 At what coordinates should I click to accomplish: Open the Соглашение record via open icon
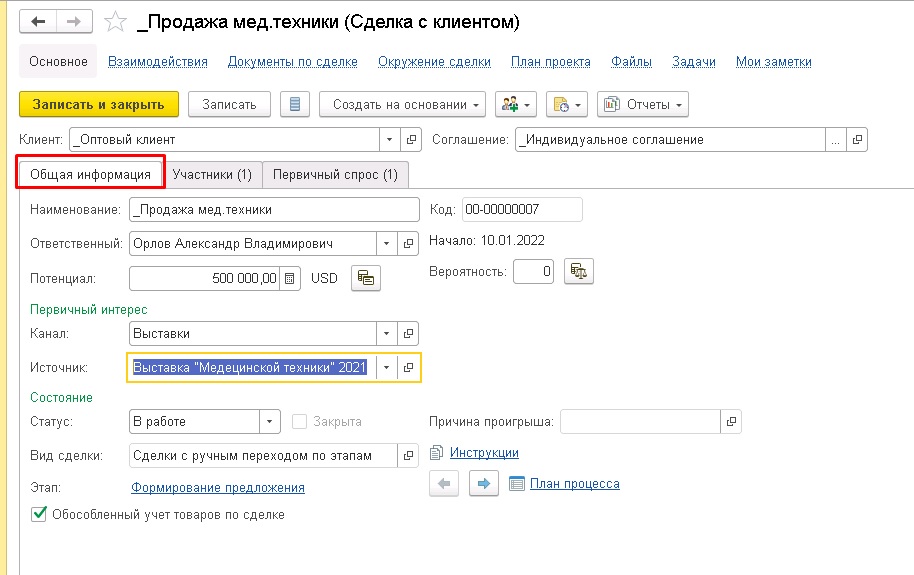pyautogui.click(x=857, y=140)
